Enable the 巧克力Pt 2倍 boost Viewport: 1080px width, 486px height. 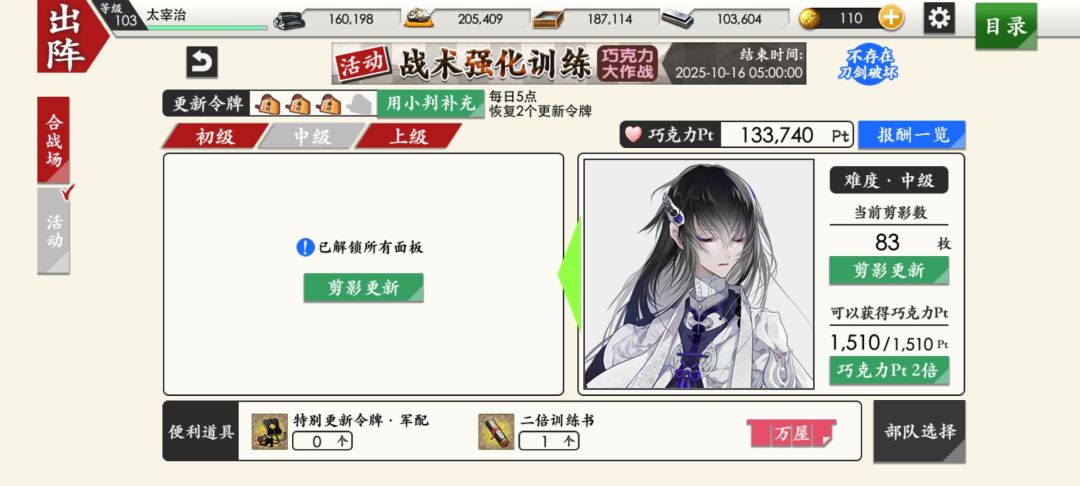[x=889, y=370]
